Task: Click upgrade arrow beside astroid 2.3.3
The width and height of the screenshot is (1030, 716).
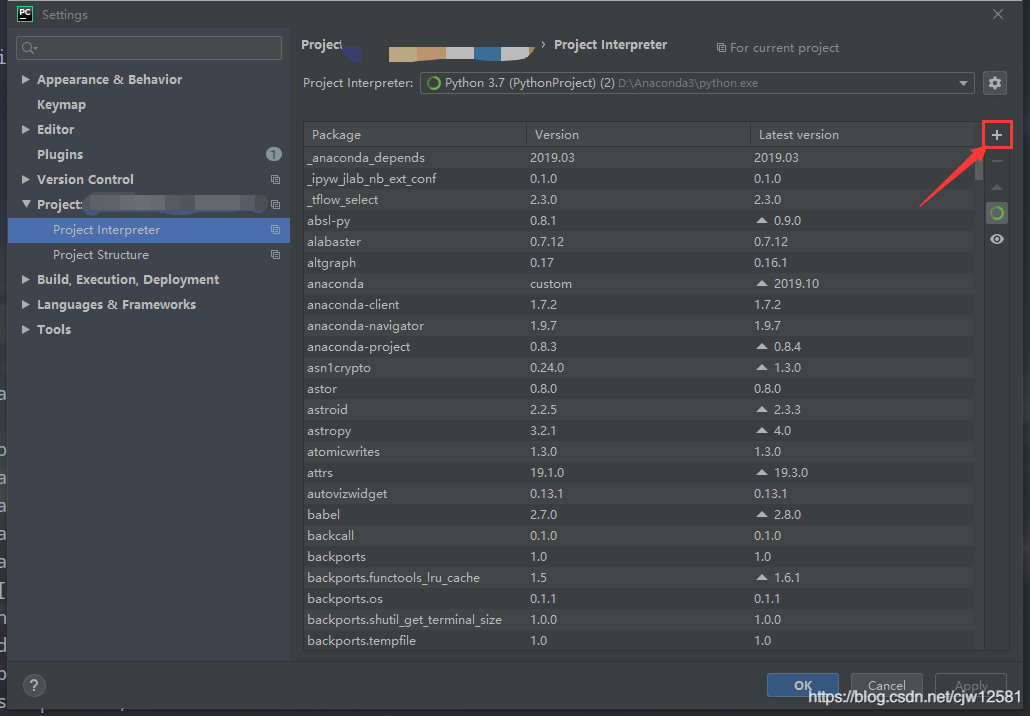Action: pyautogui.click(x=762, y=409)
